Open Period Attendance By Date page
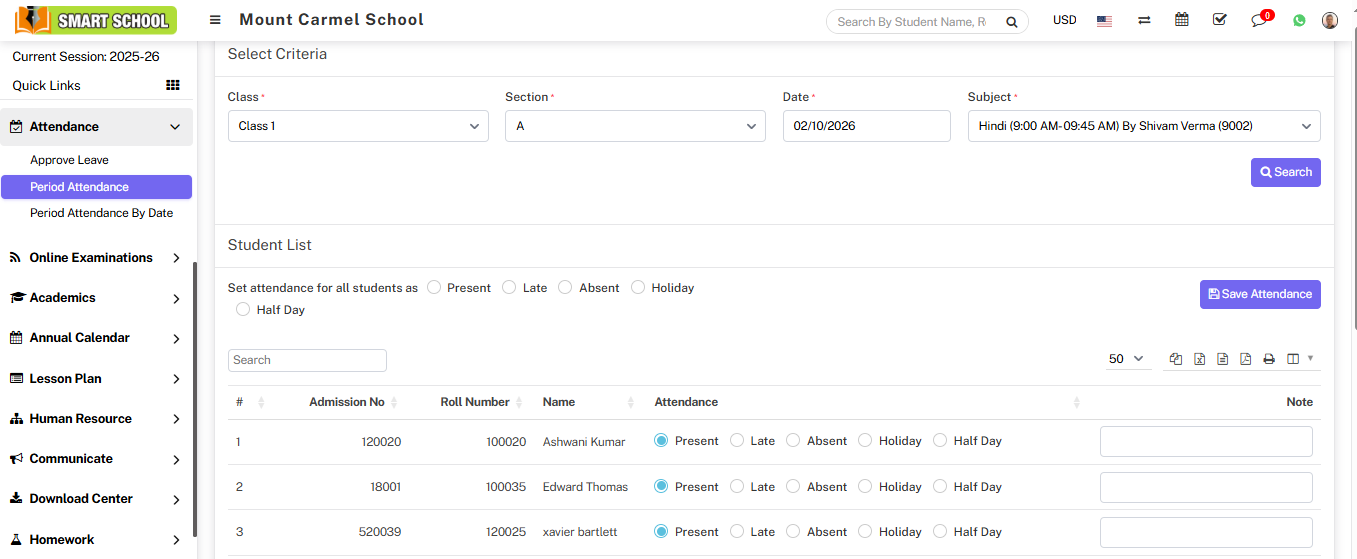Screen dimensions: 1357x559 pyautogui.click(x=101, y=213)
